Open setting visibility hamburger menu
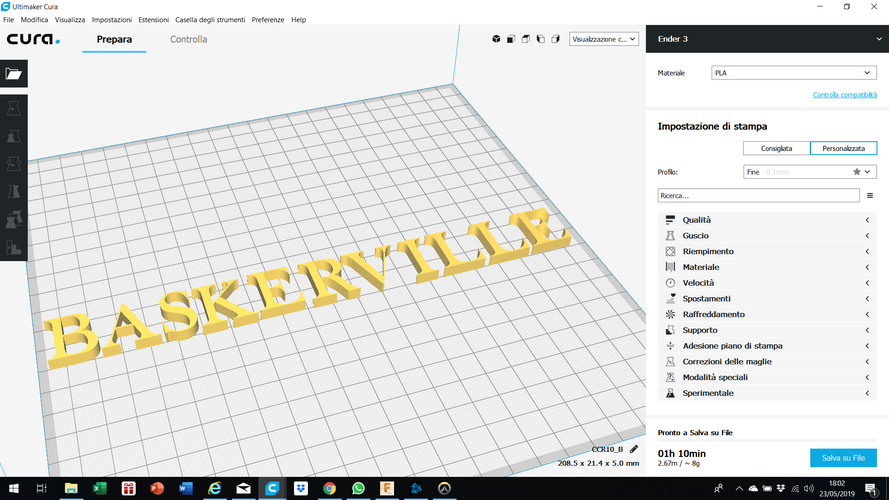The height and width of the screenshot is (500, 889). (870, 196)
